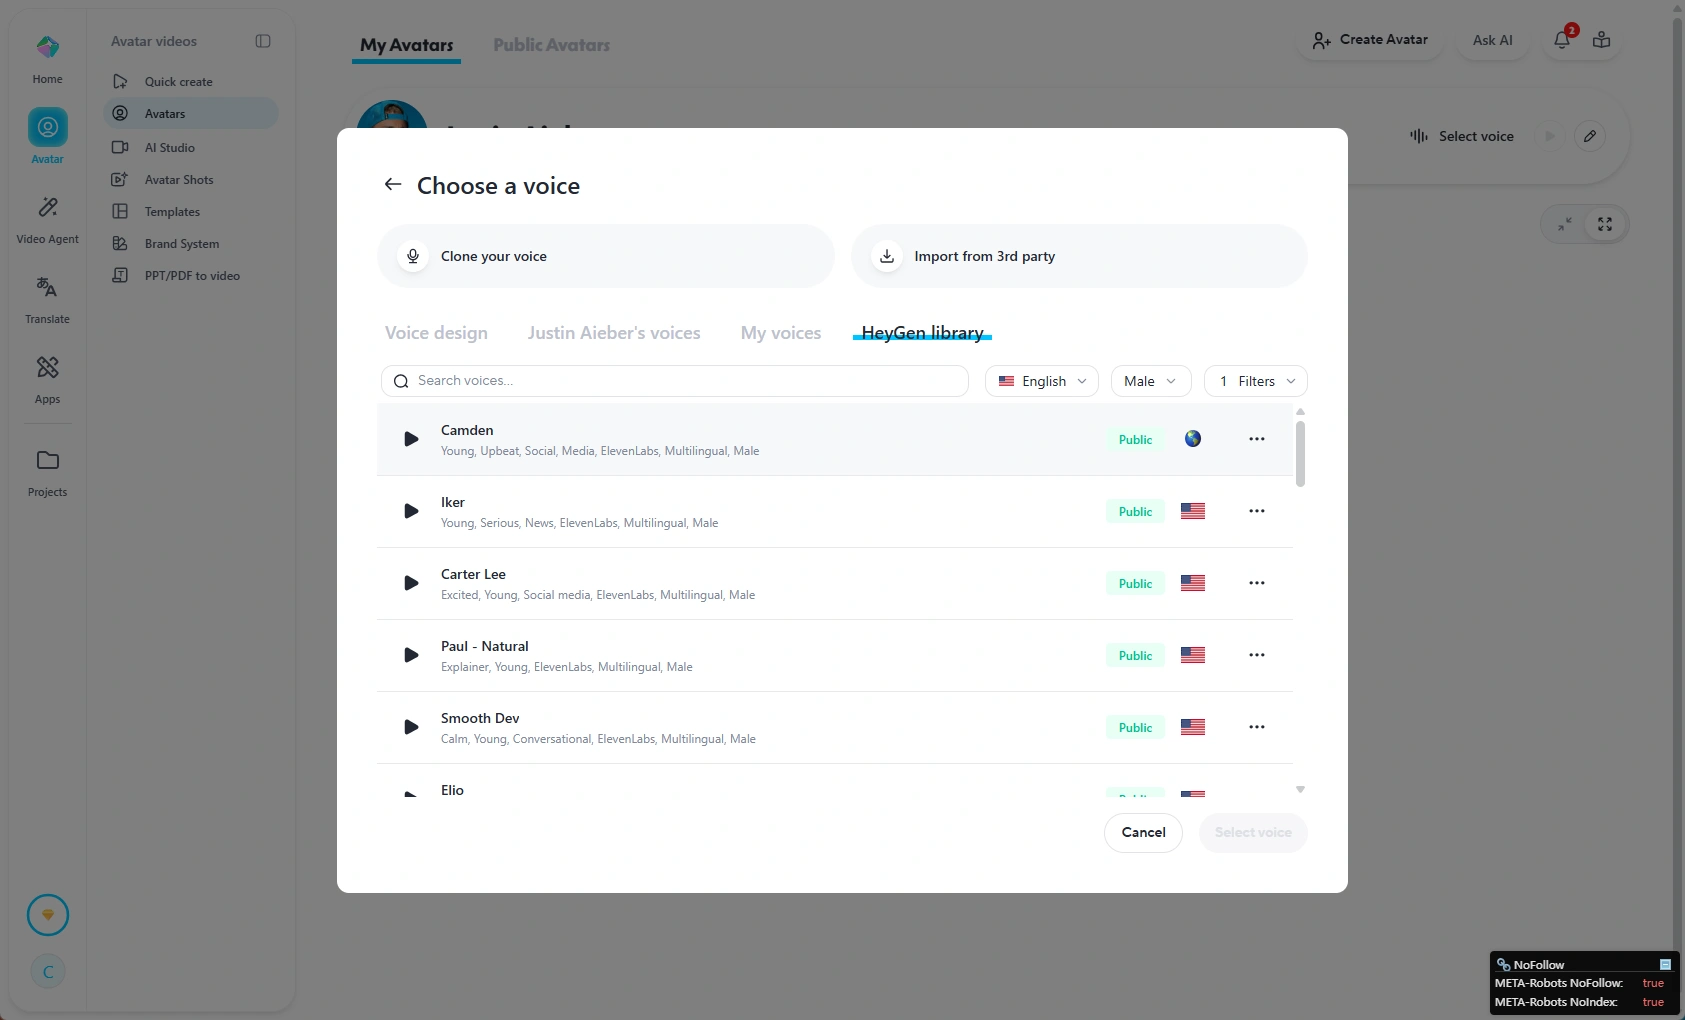Collapse the Avatar videos side panel
Viewport: 1685px width, 1020px height.
click(263, 41)
